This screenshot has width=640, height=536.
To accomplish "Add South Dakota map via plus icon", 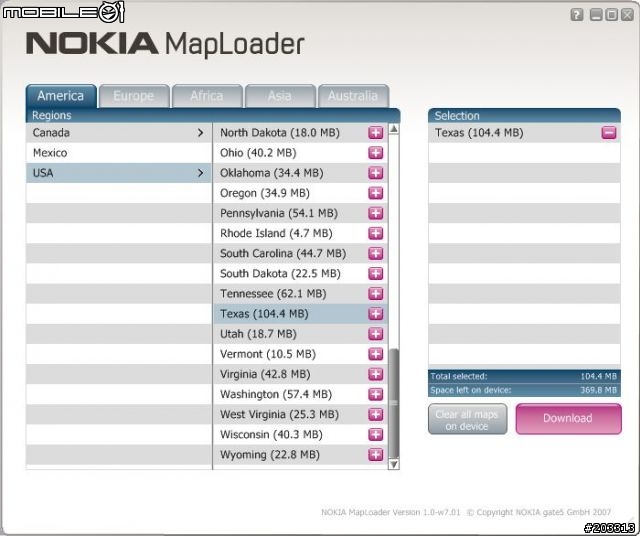I will click(x=376, y=273).
